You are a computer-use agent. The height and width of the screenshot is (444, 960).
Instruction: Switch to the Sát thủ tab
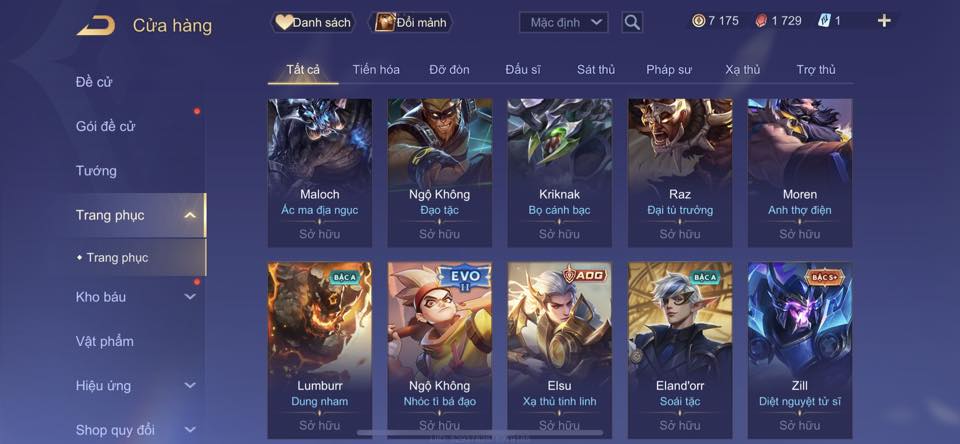point(596,70)
